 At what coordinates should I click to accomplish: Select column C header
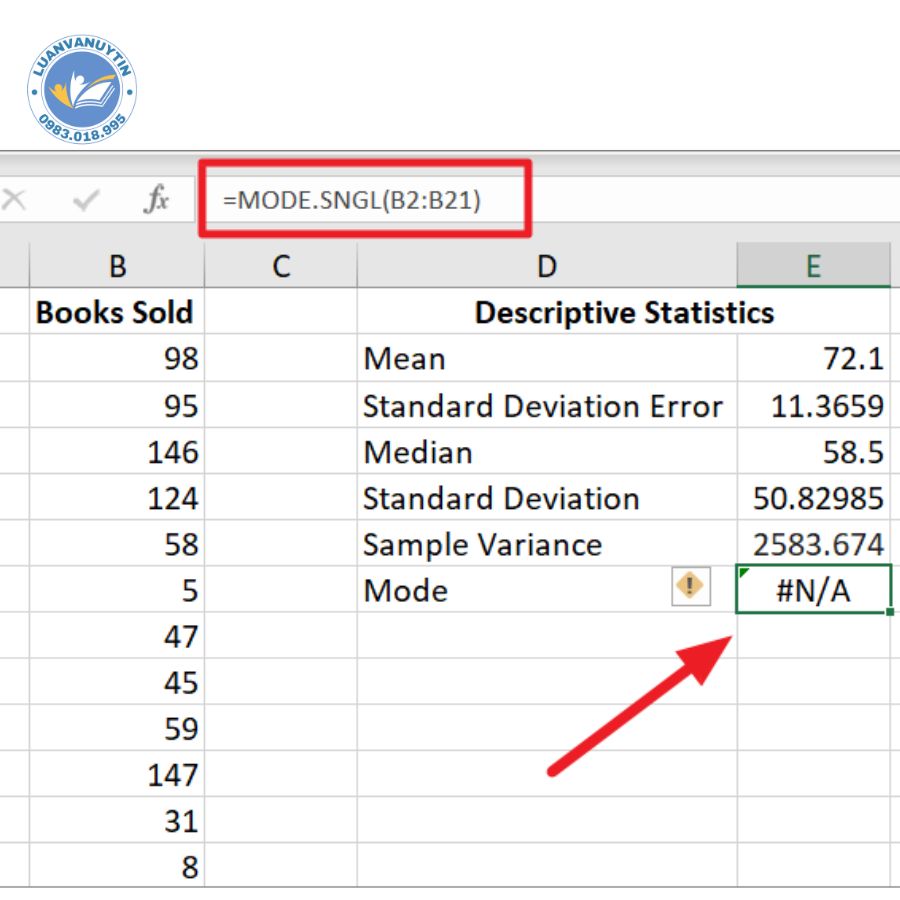click(x=281, y=266)
